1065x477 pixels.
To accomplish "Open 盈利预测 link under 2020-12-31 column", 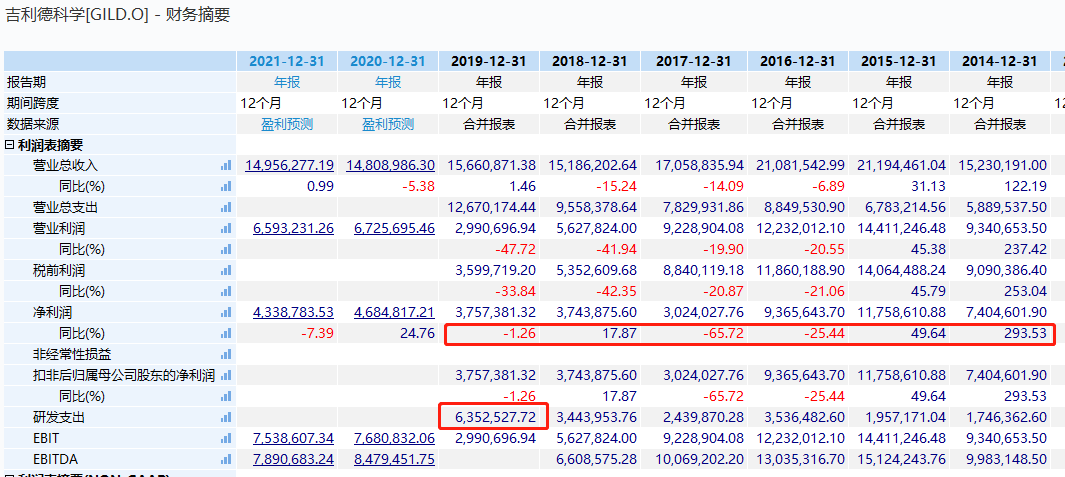I will tap(388, 124).
